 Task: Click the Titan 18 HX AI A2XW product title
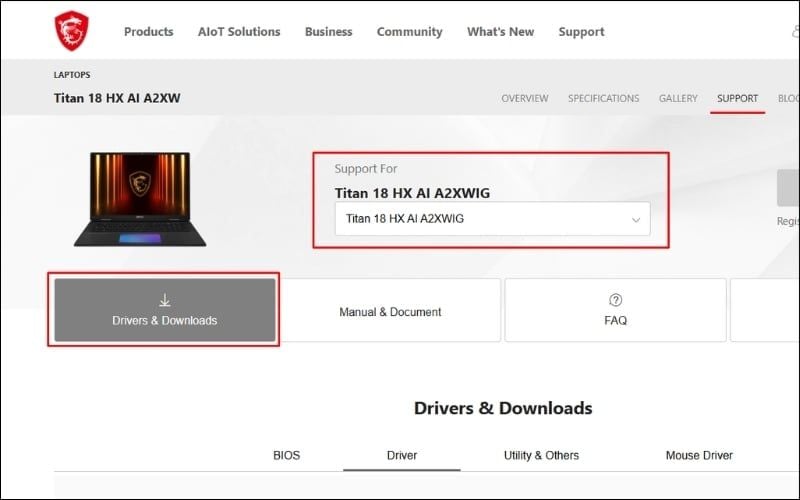tap(117, 98)
